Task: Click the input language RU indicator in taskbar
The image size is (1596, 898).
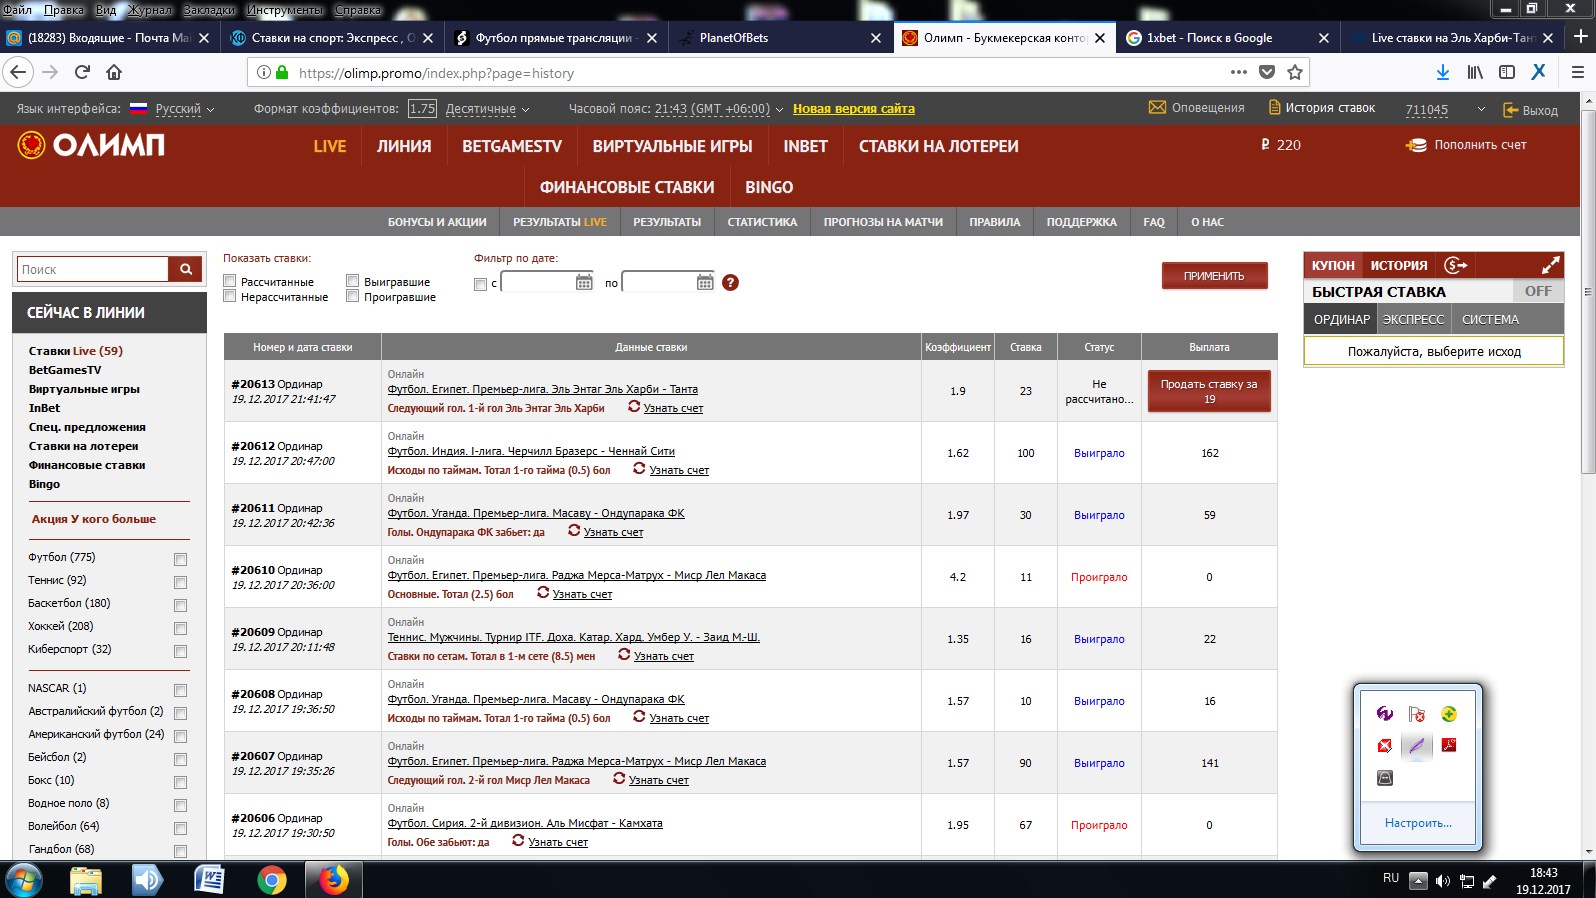Action: point(1391,878)
